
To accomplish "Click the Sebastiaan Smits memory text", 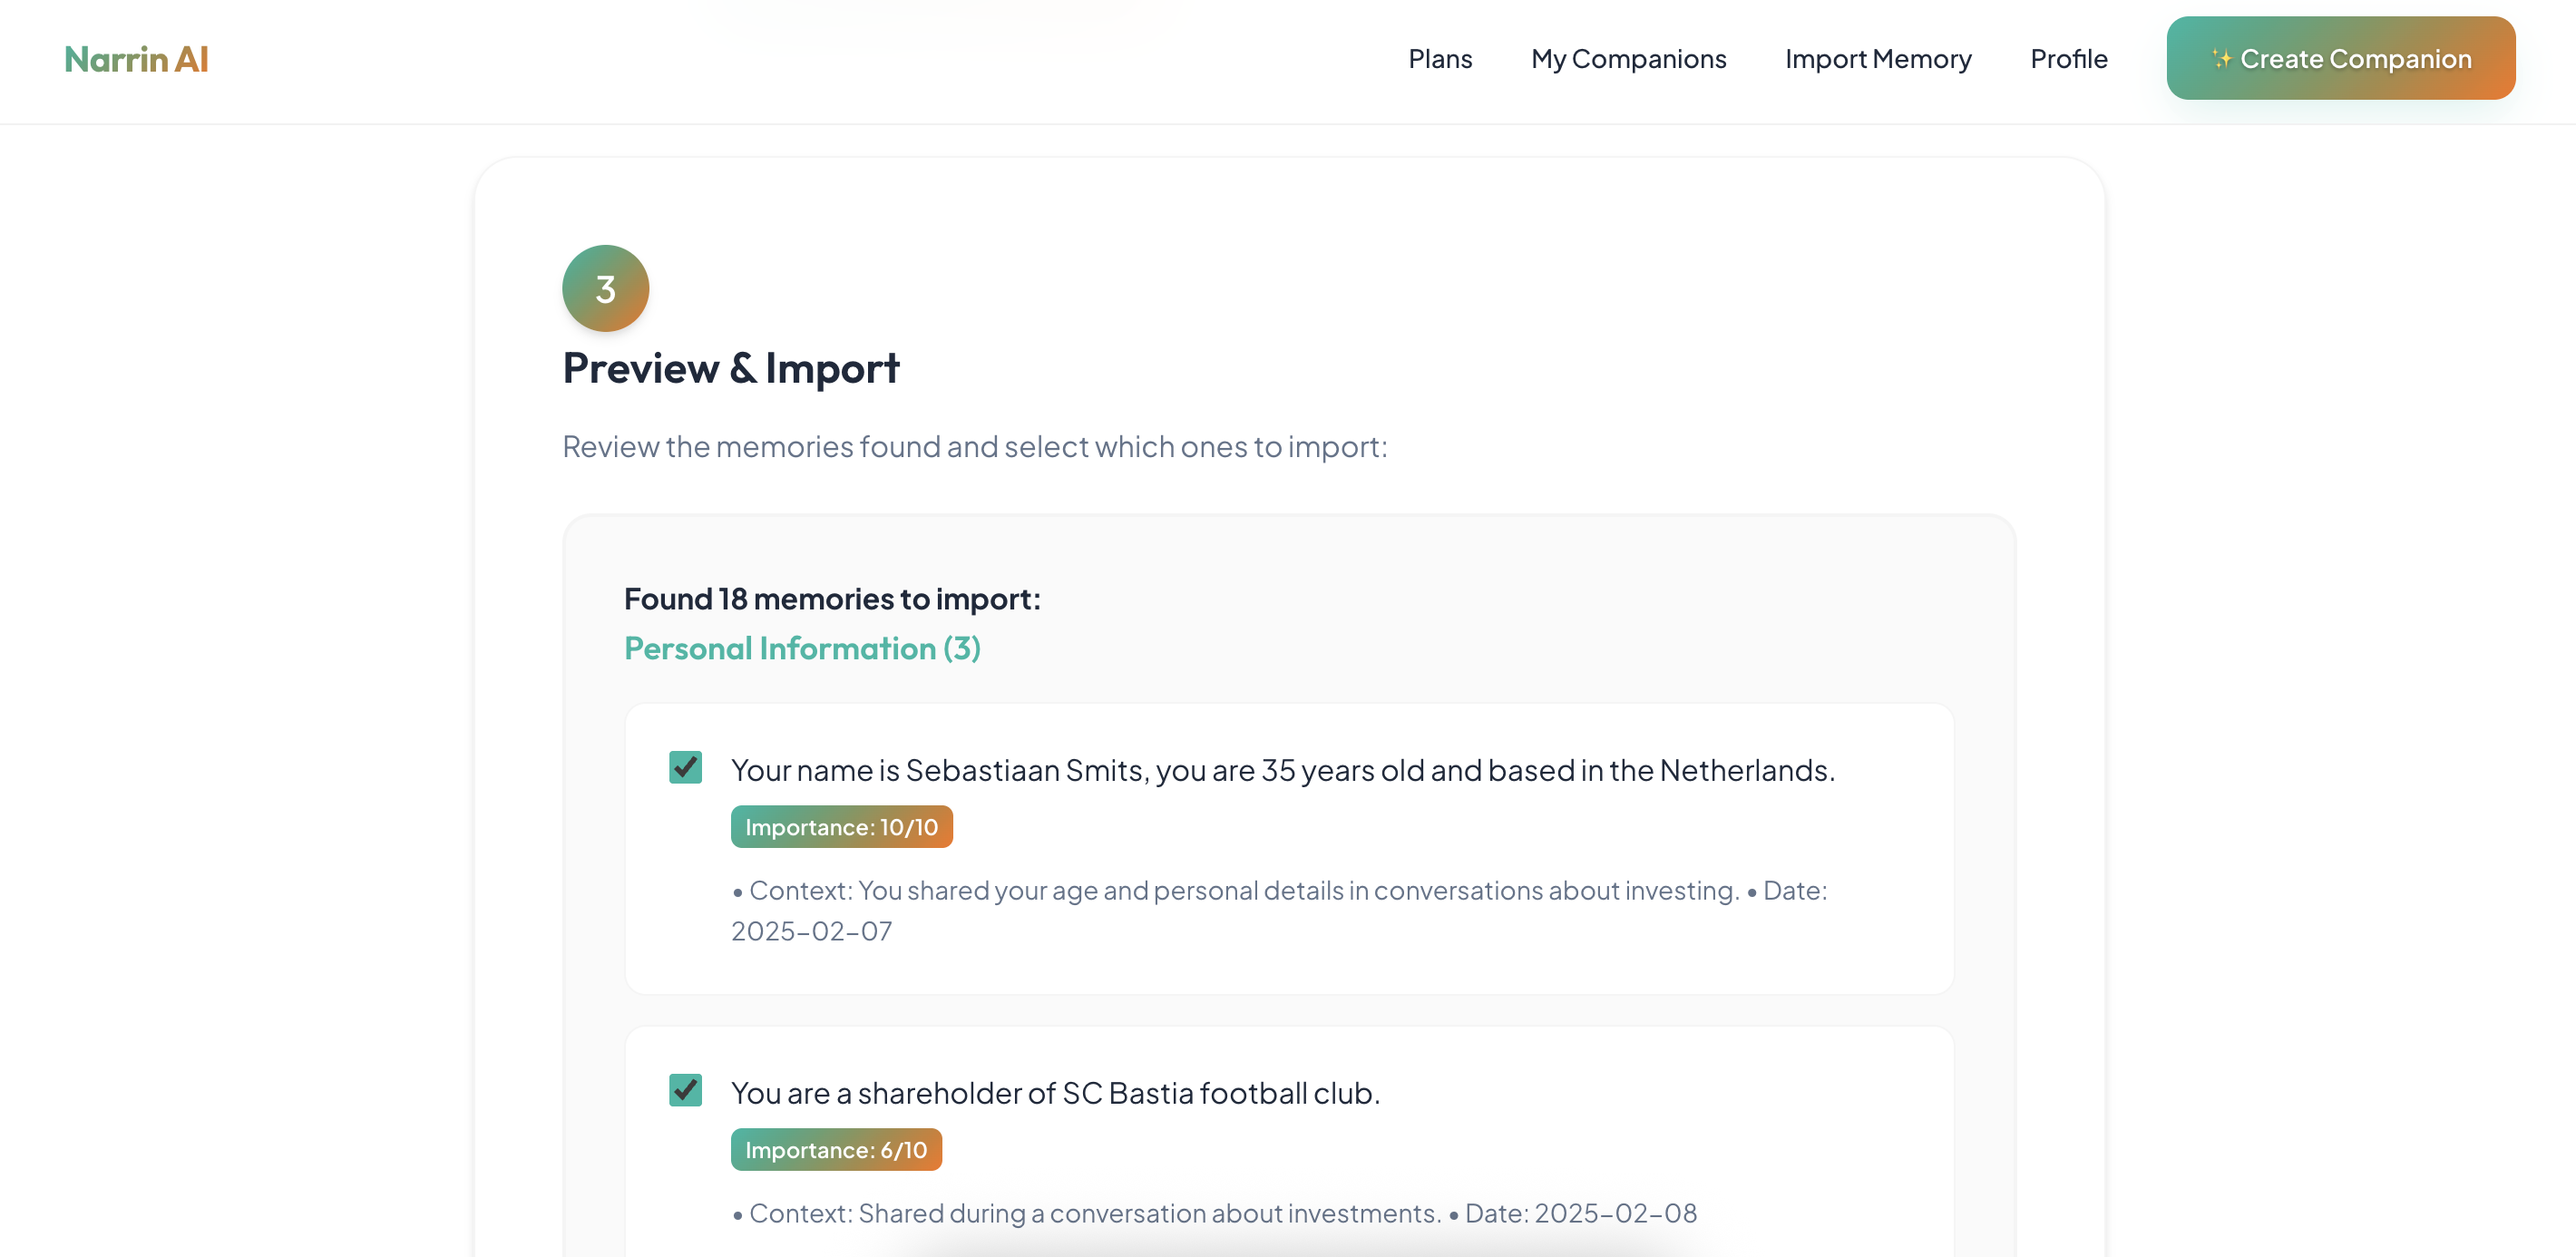I will pos(1282,770).
